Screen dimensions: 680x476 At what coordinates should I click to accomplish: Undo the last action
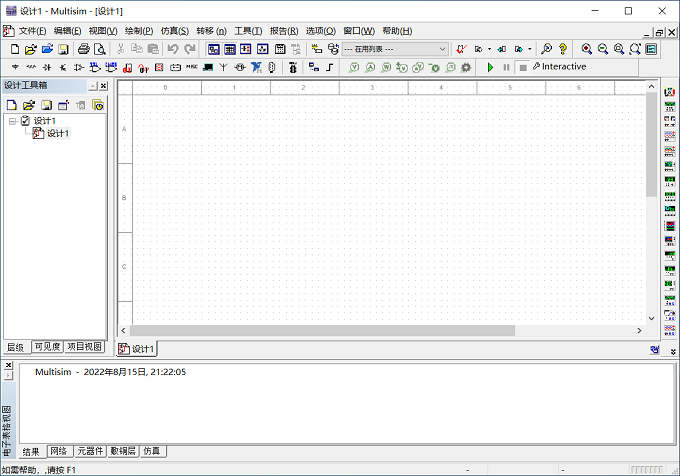[173, 49]
